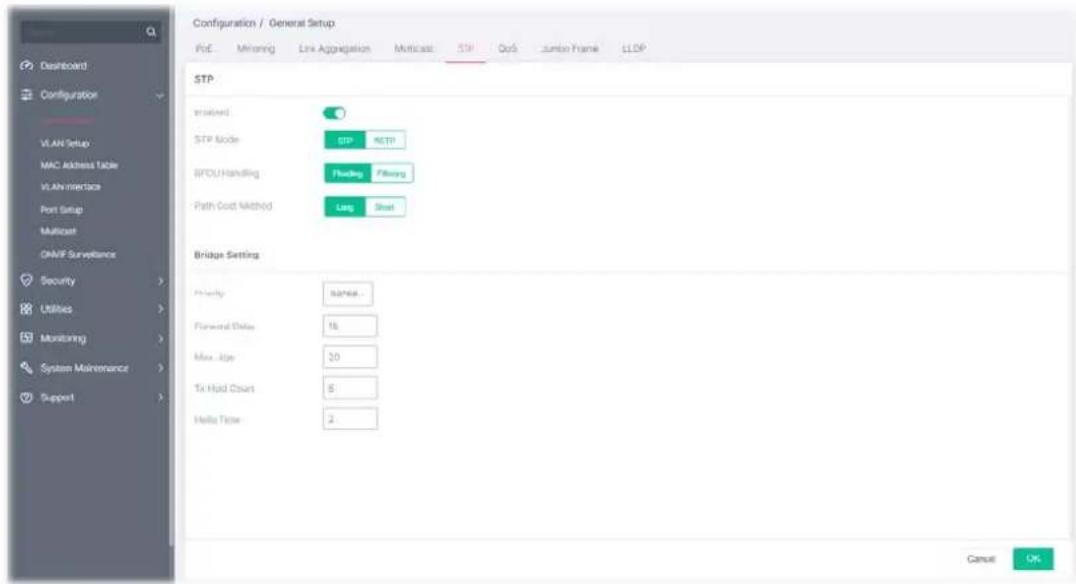The height and width of the screenshot is (584, 1076).
Task: Click the Dashboard menu label
Action: click(x=63, y=66)
